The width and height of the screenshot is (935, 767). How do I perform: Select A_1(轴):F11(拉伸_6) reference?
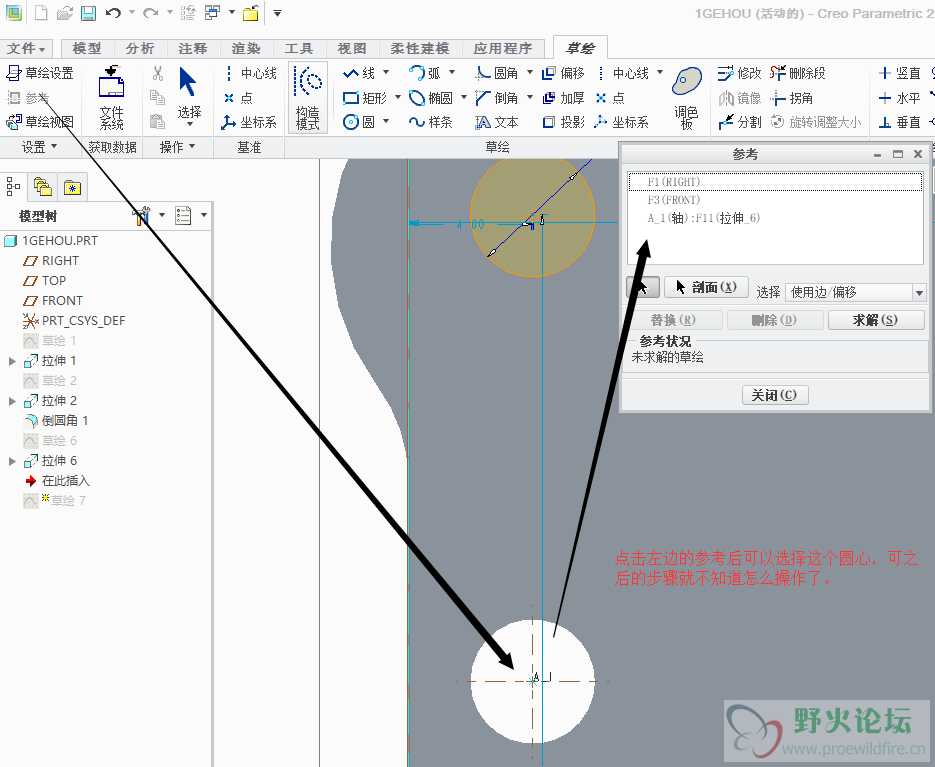(x=704, y=218)
